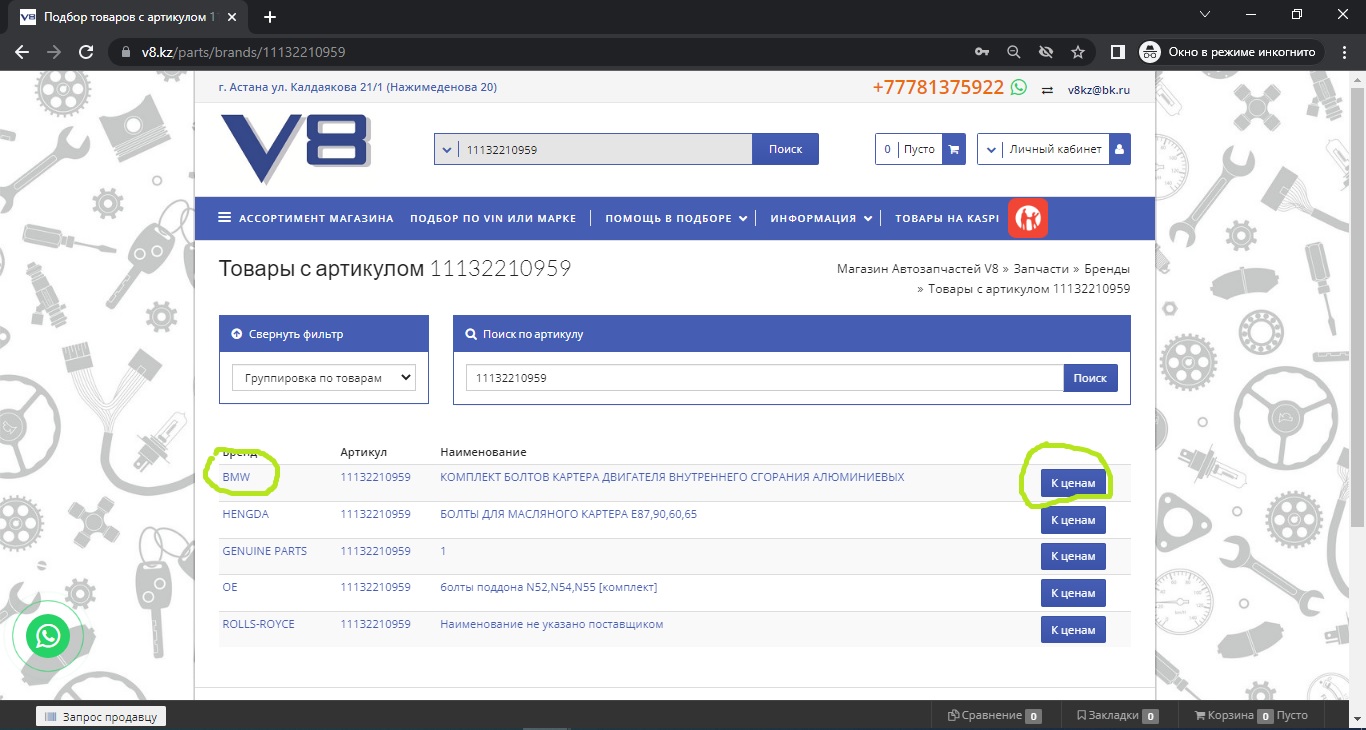This screenshot has height=730, width=1366.
Task: Click the browser address bar URL
Action: [244, 52]
